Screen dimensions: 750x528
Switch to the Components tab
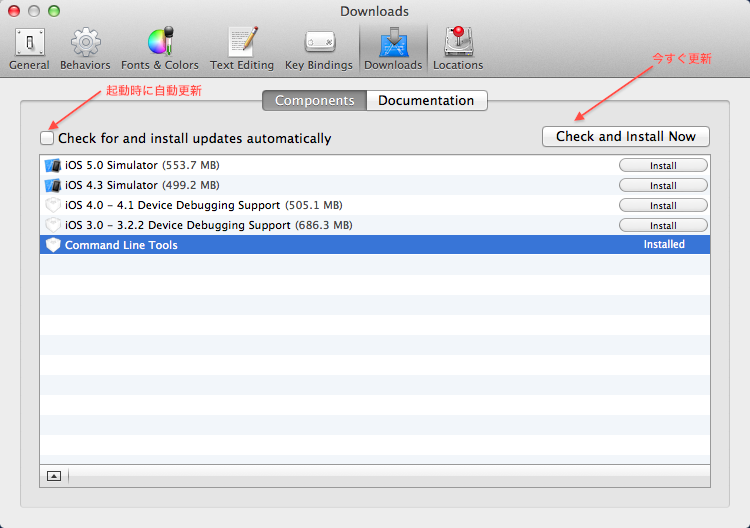click(314, 100)
